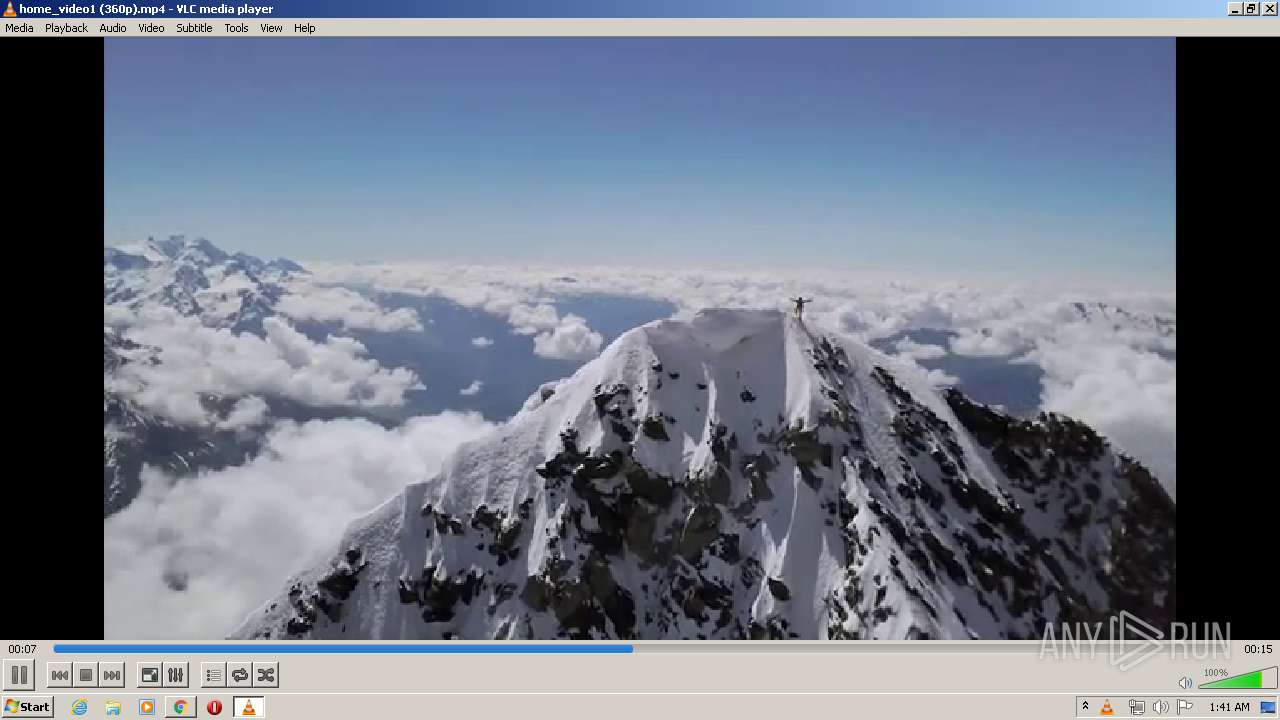Screen dimensions: 1280x720
Task: Show extended settings equalizer icon
Action: pos(175,675)
